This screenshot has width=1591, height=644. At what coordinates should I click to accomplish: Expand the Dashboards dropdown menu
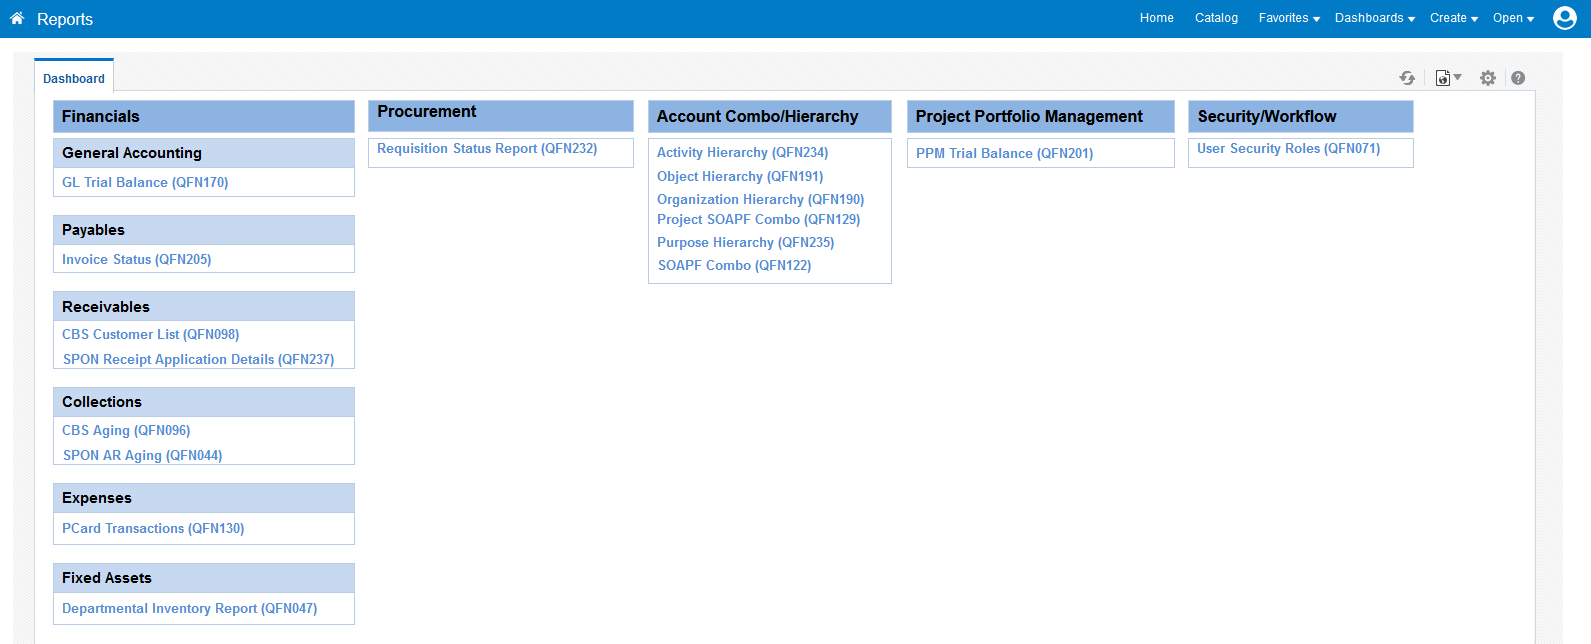point(1374,18)
